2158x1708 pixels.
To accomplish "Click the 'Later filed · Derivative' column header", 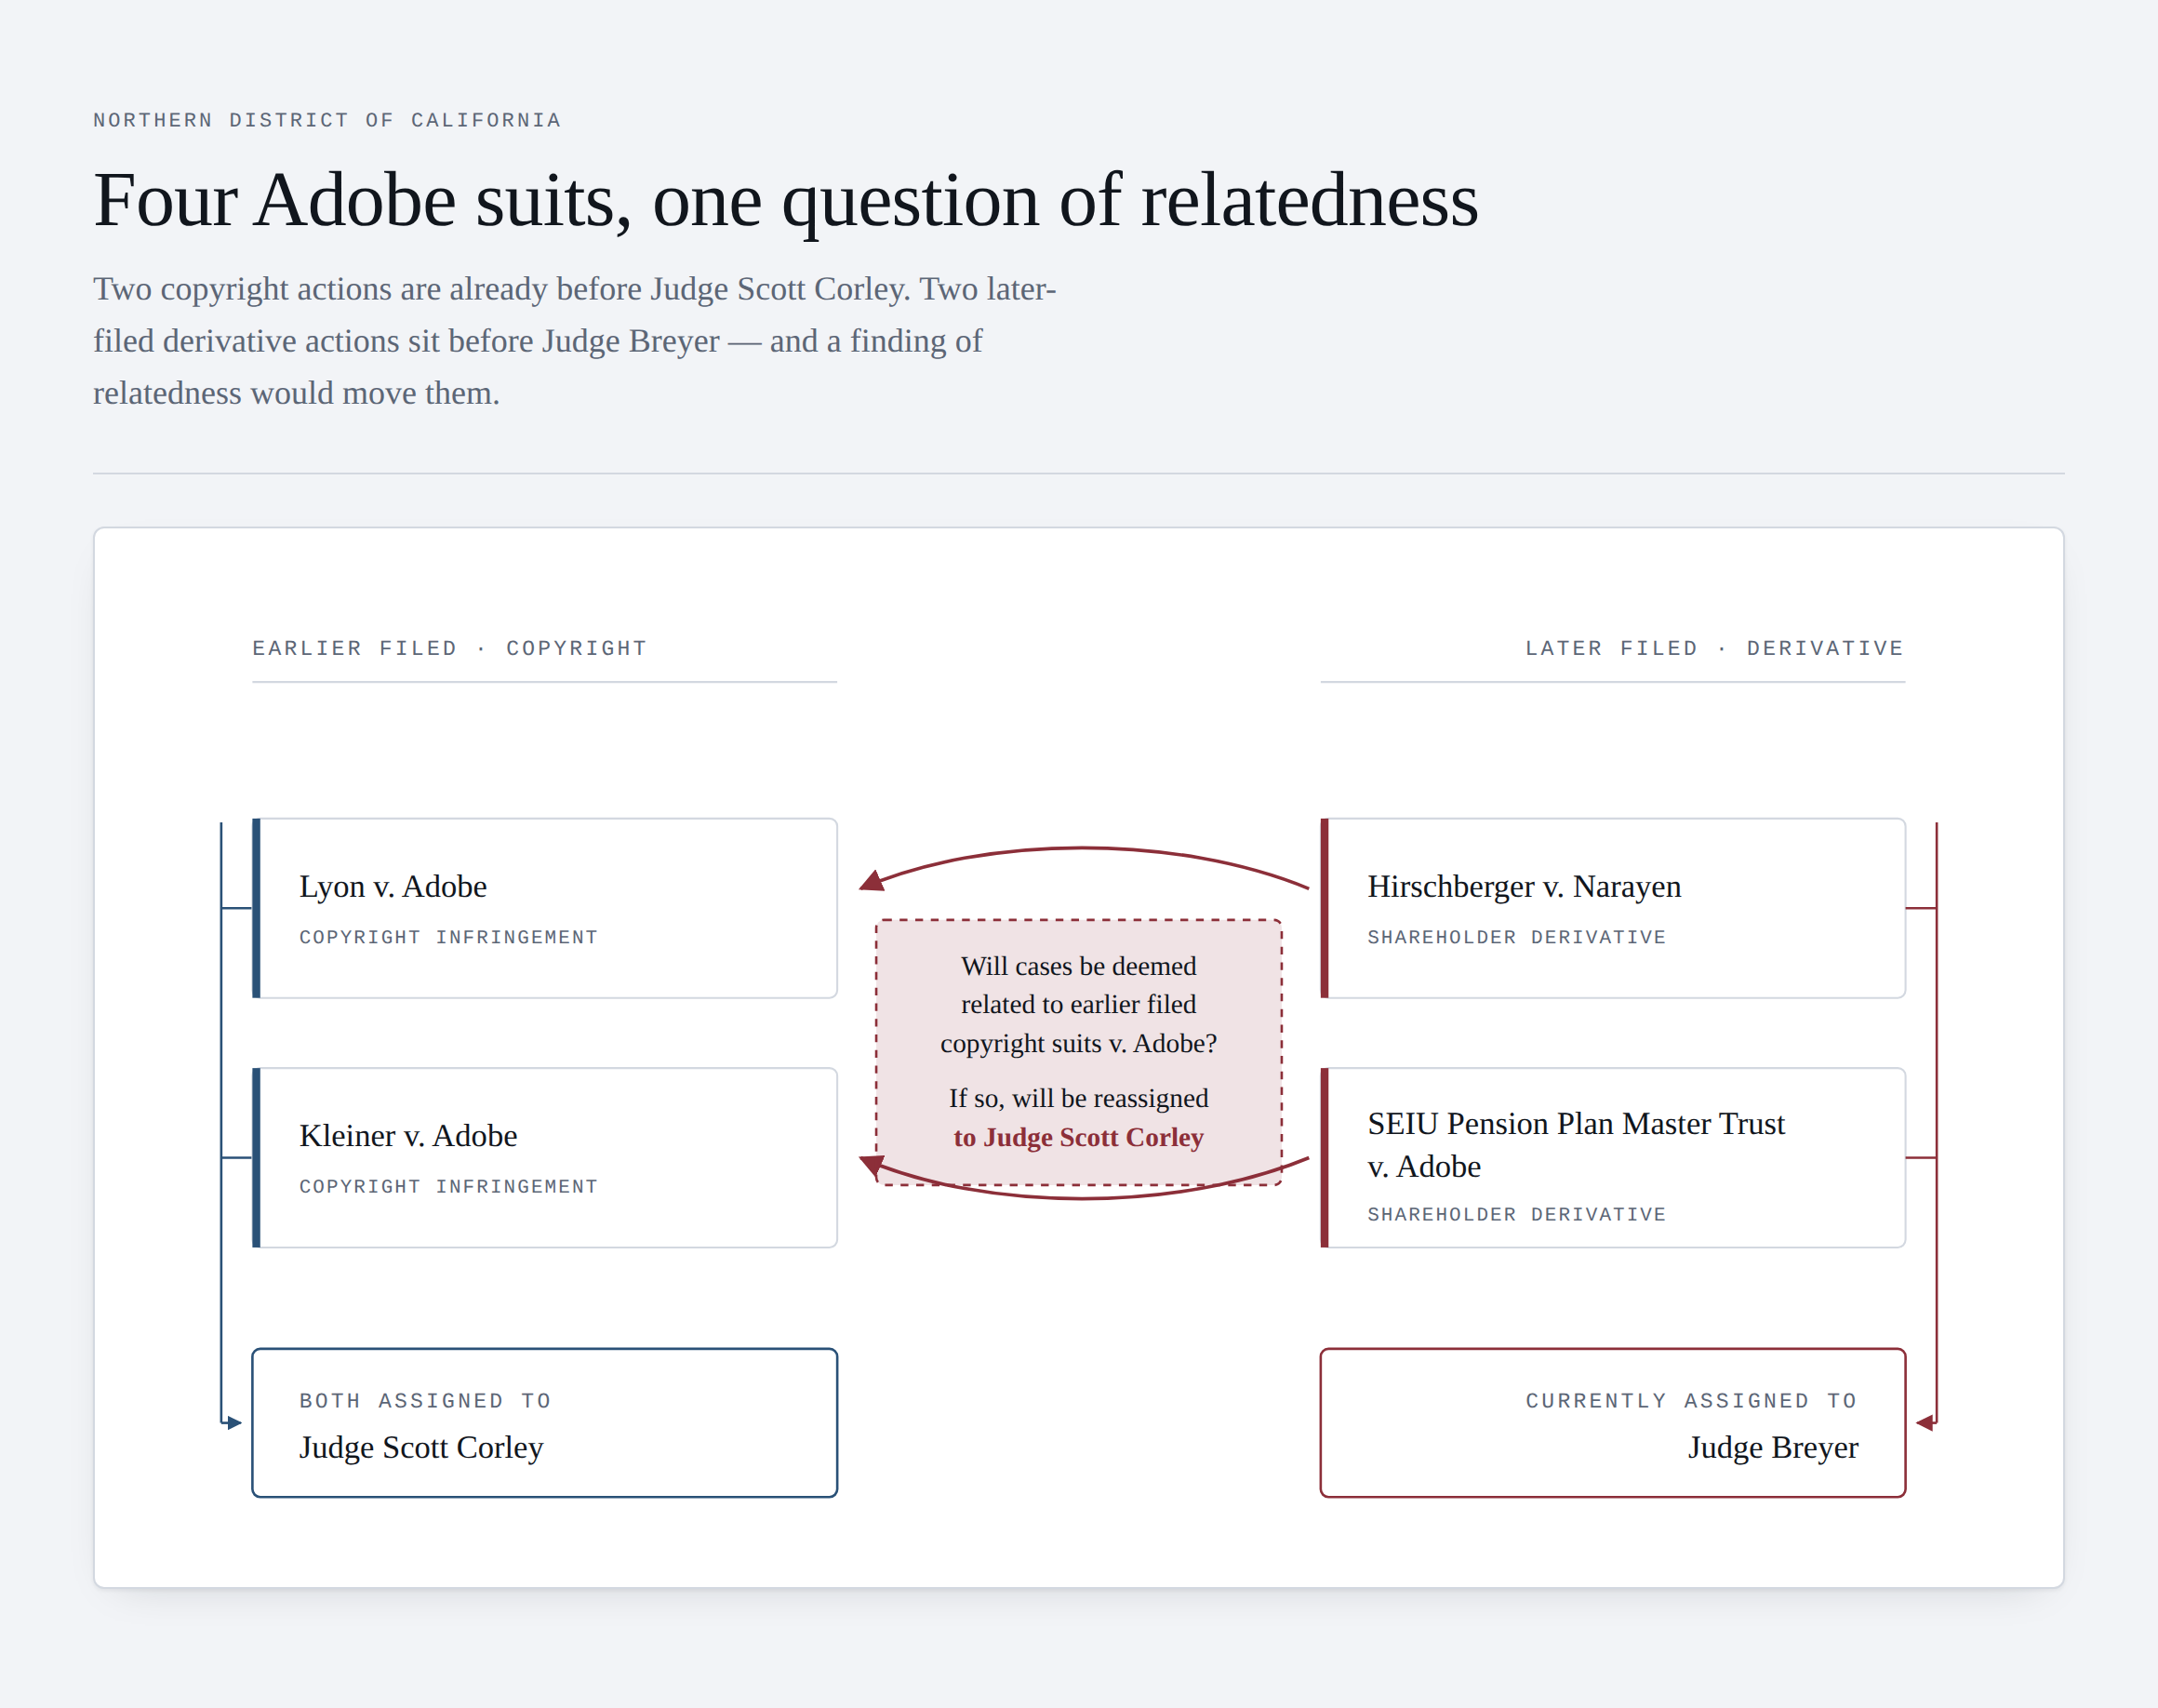I will point(1714,648).
